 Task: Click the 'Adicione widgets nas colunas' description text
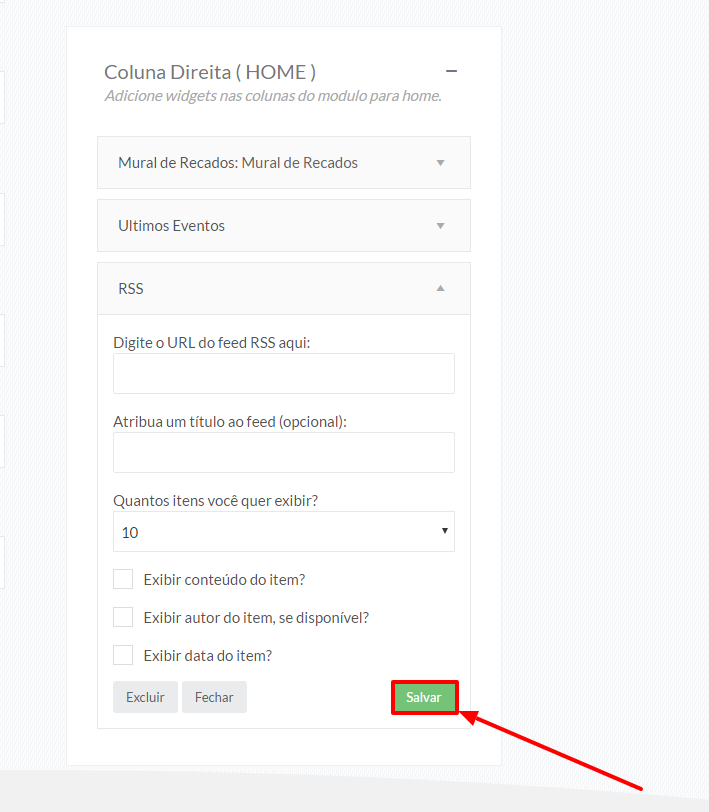click(x=273, y=96)
